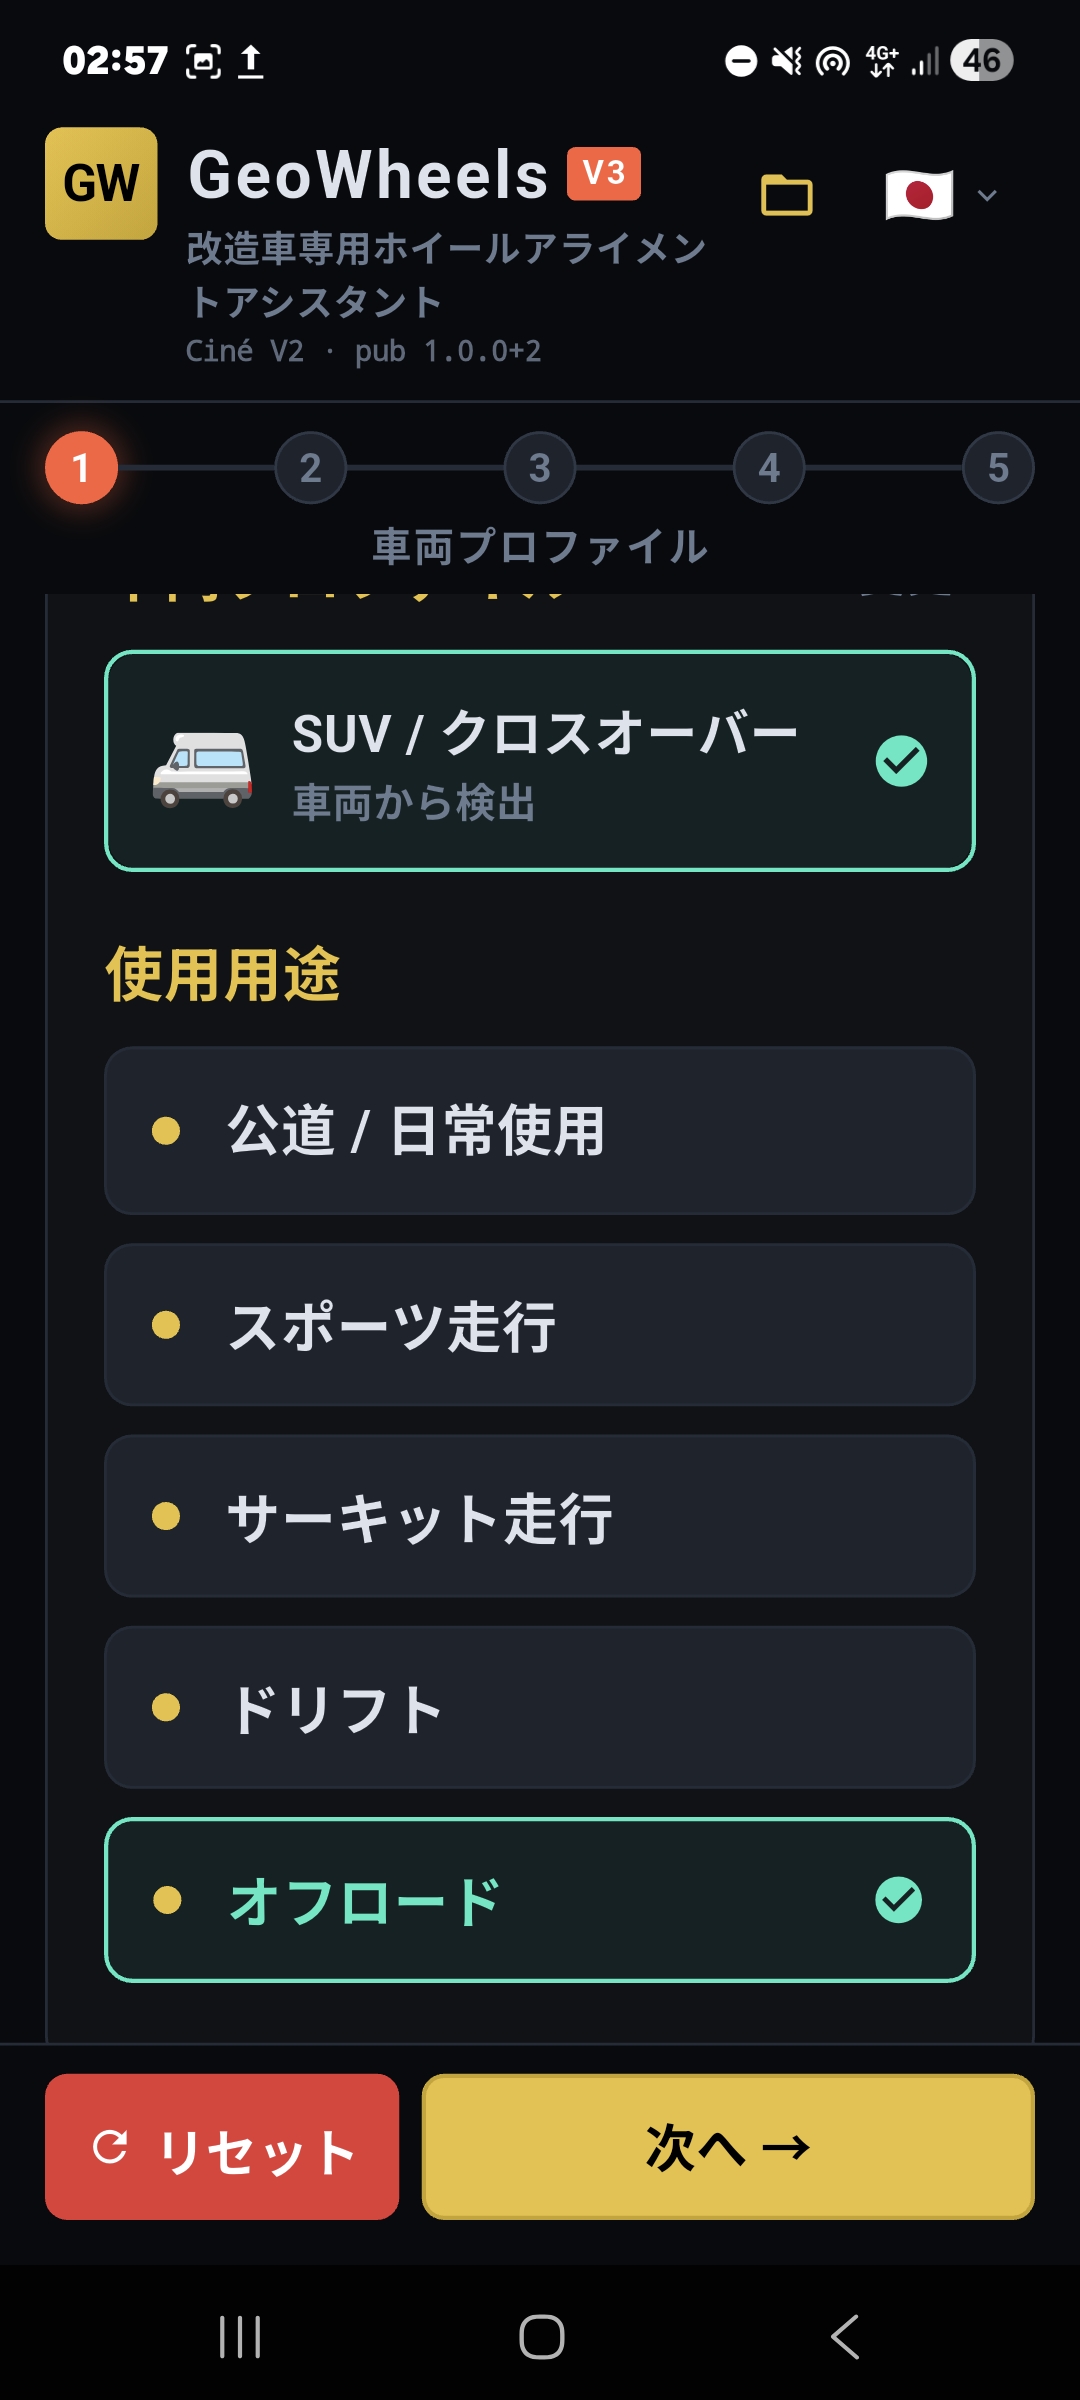The width and height of the screenshot is (1080, 2400).
Task: Open step 5 in progress bar
Action: point(998,468)
